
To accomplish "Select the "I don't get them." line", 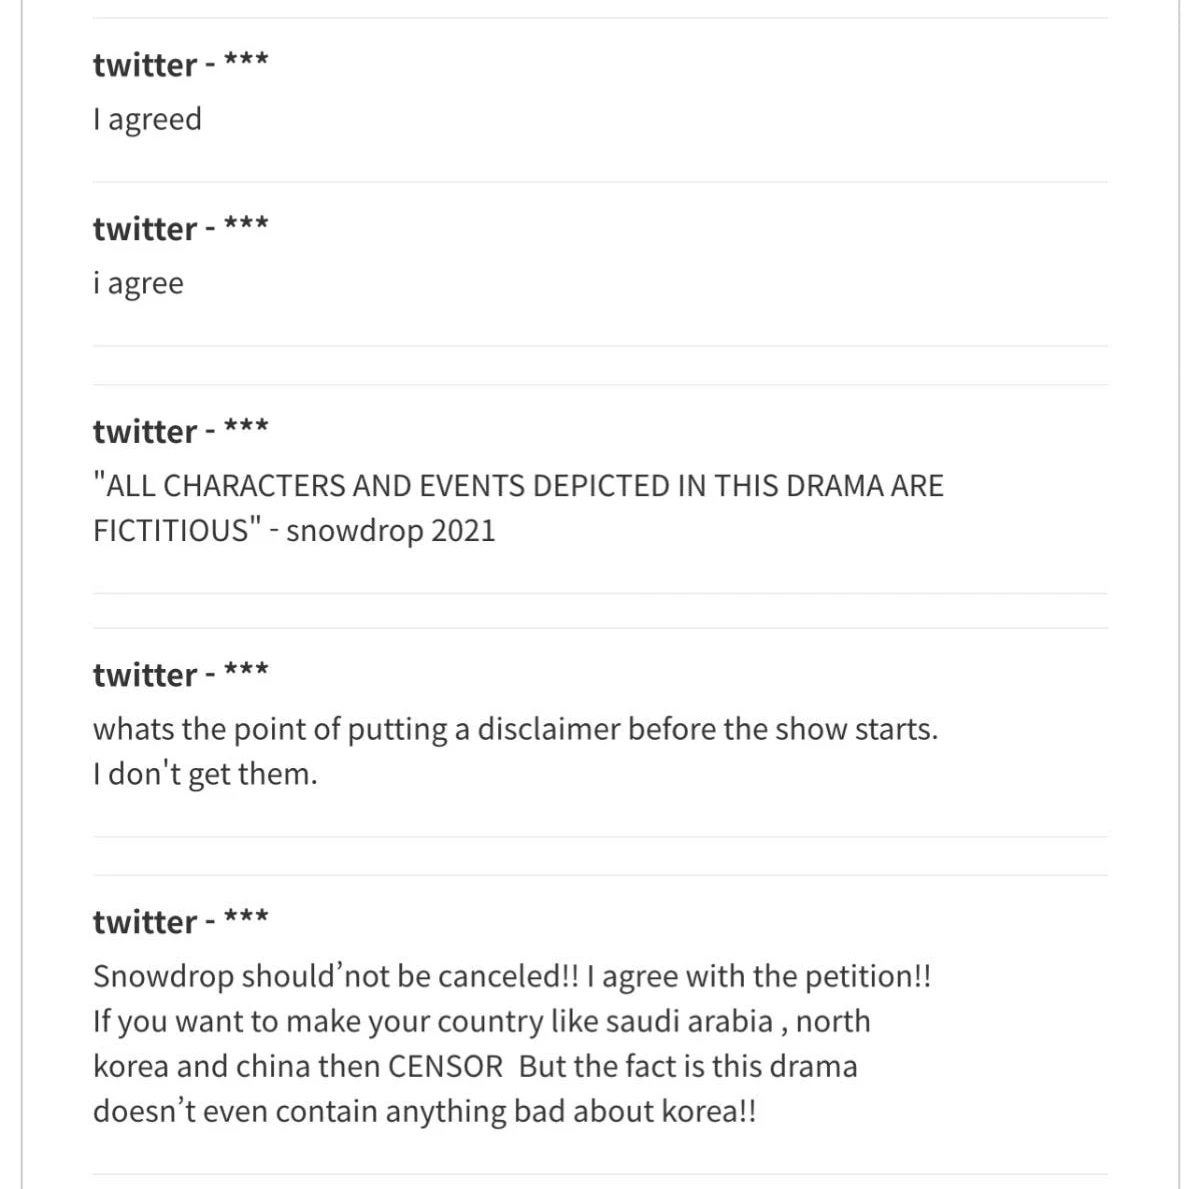I will (x=205, y=774).
